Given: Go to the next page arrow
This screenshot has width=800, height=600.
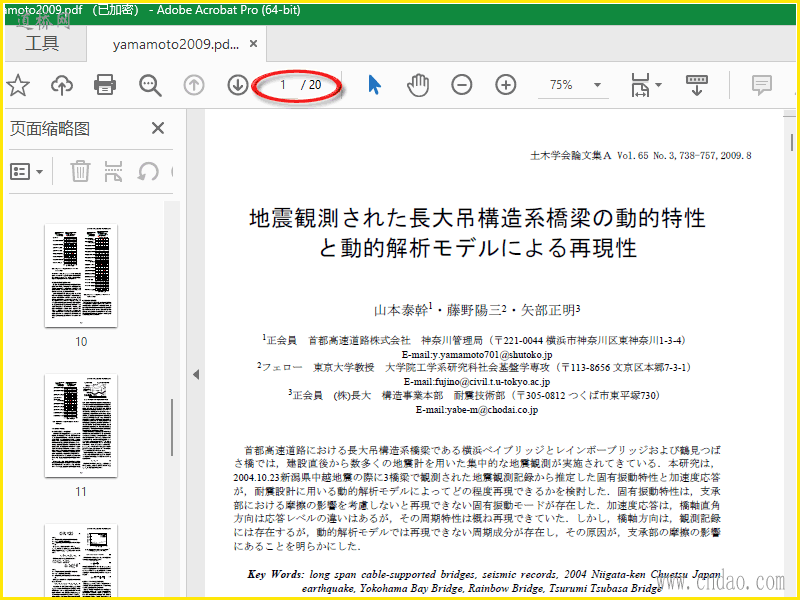Looking at the screenshot, I should (238, 85).
